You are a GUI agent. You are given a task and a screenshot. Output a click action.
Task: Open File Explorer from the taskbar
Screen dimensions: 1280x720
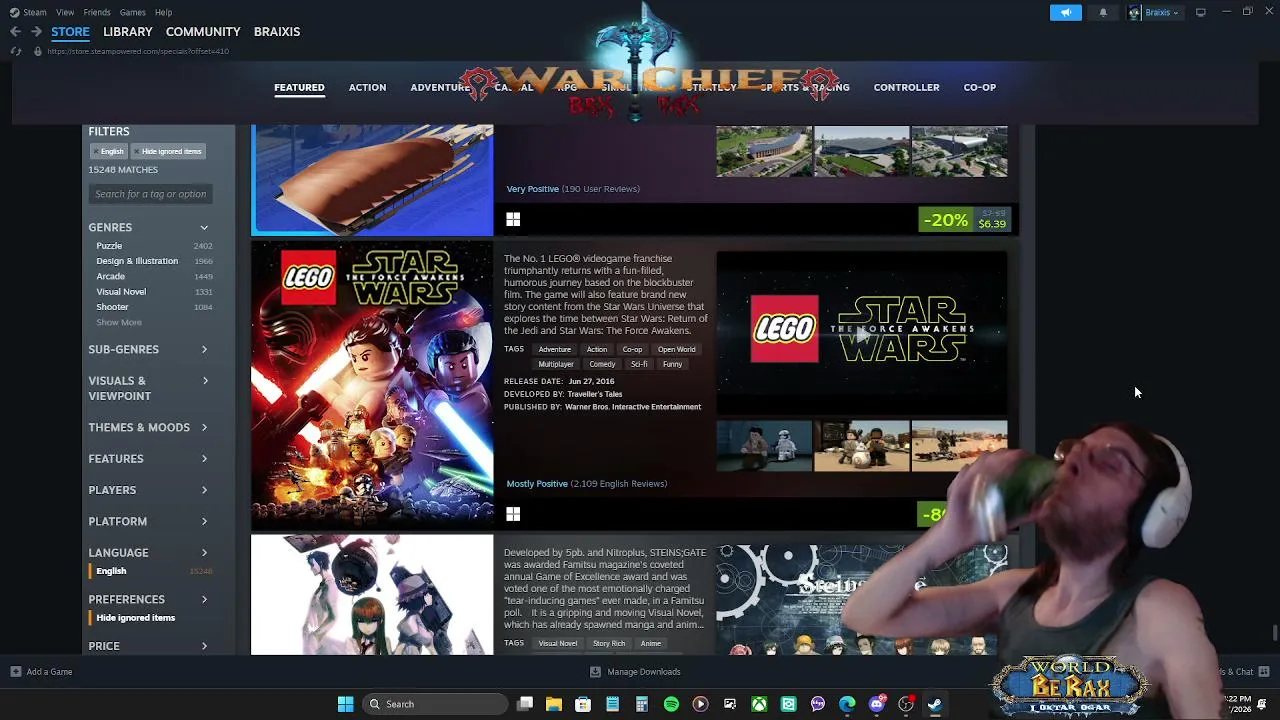554,704
